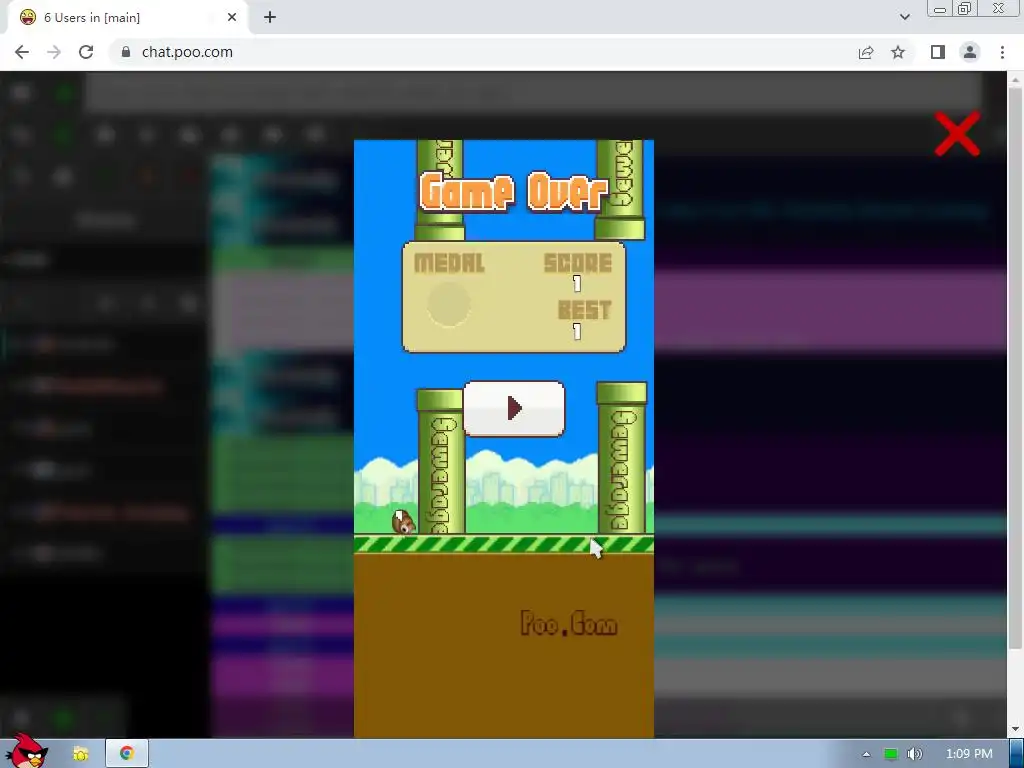View site security lock info

point(126,52)
